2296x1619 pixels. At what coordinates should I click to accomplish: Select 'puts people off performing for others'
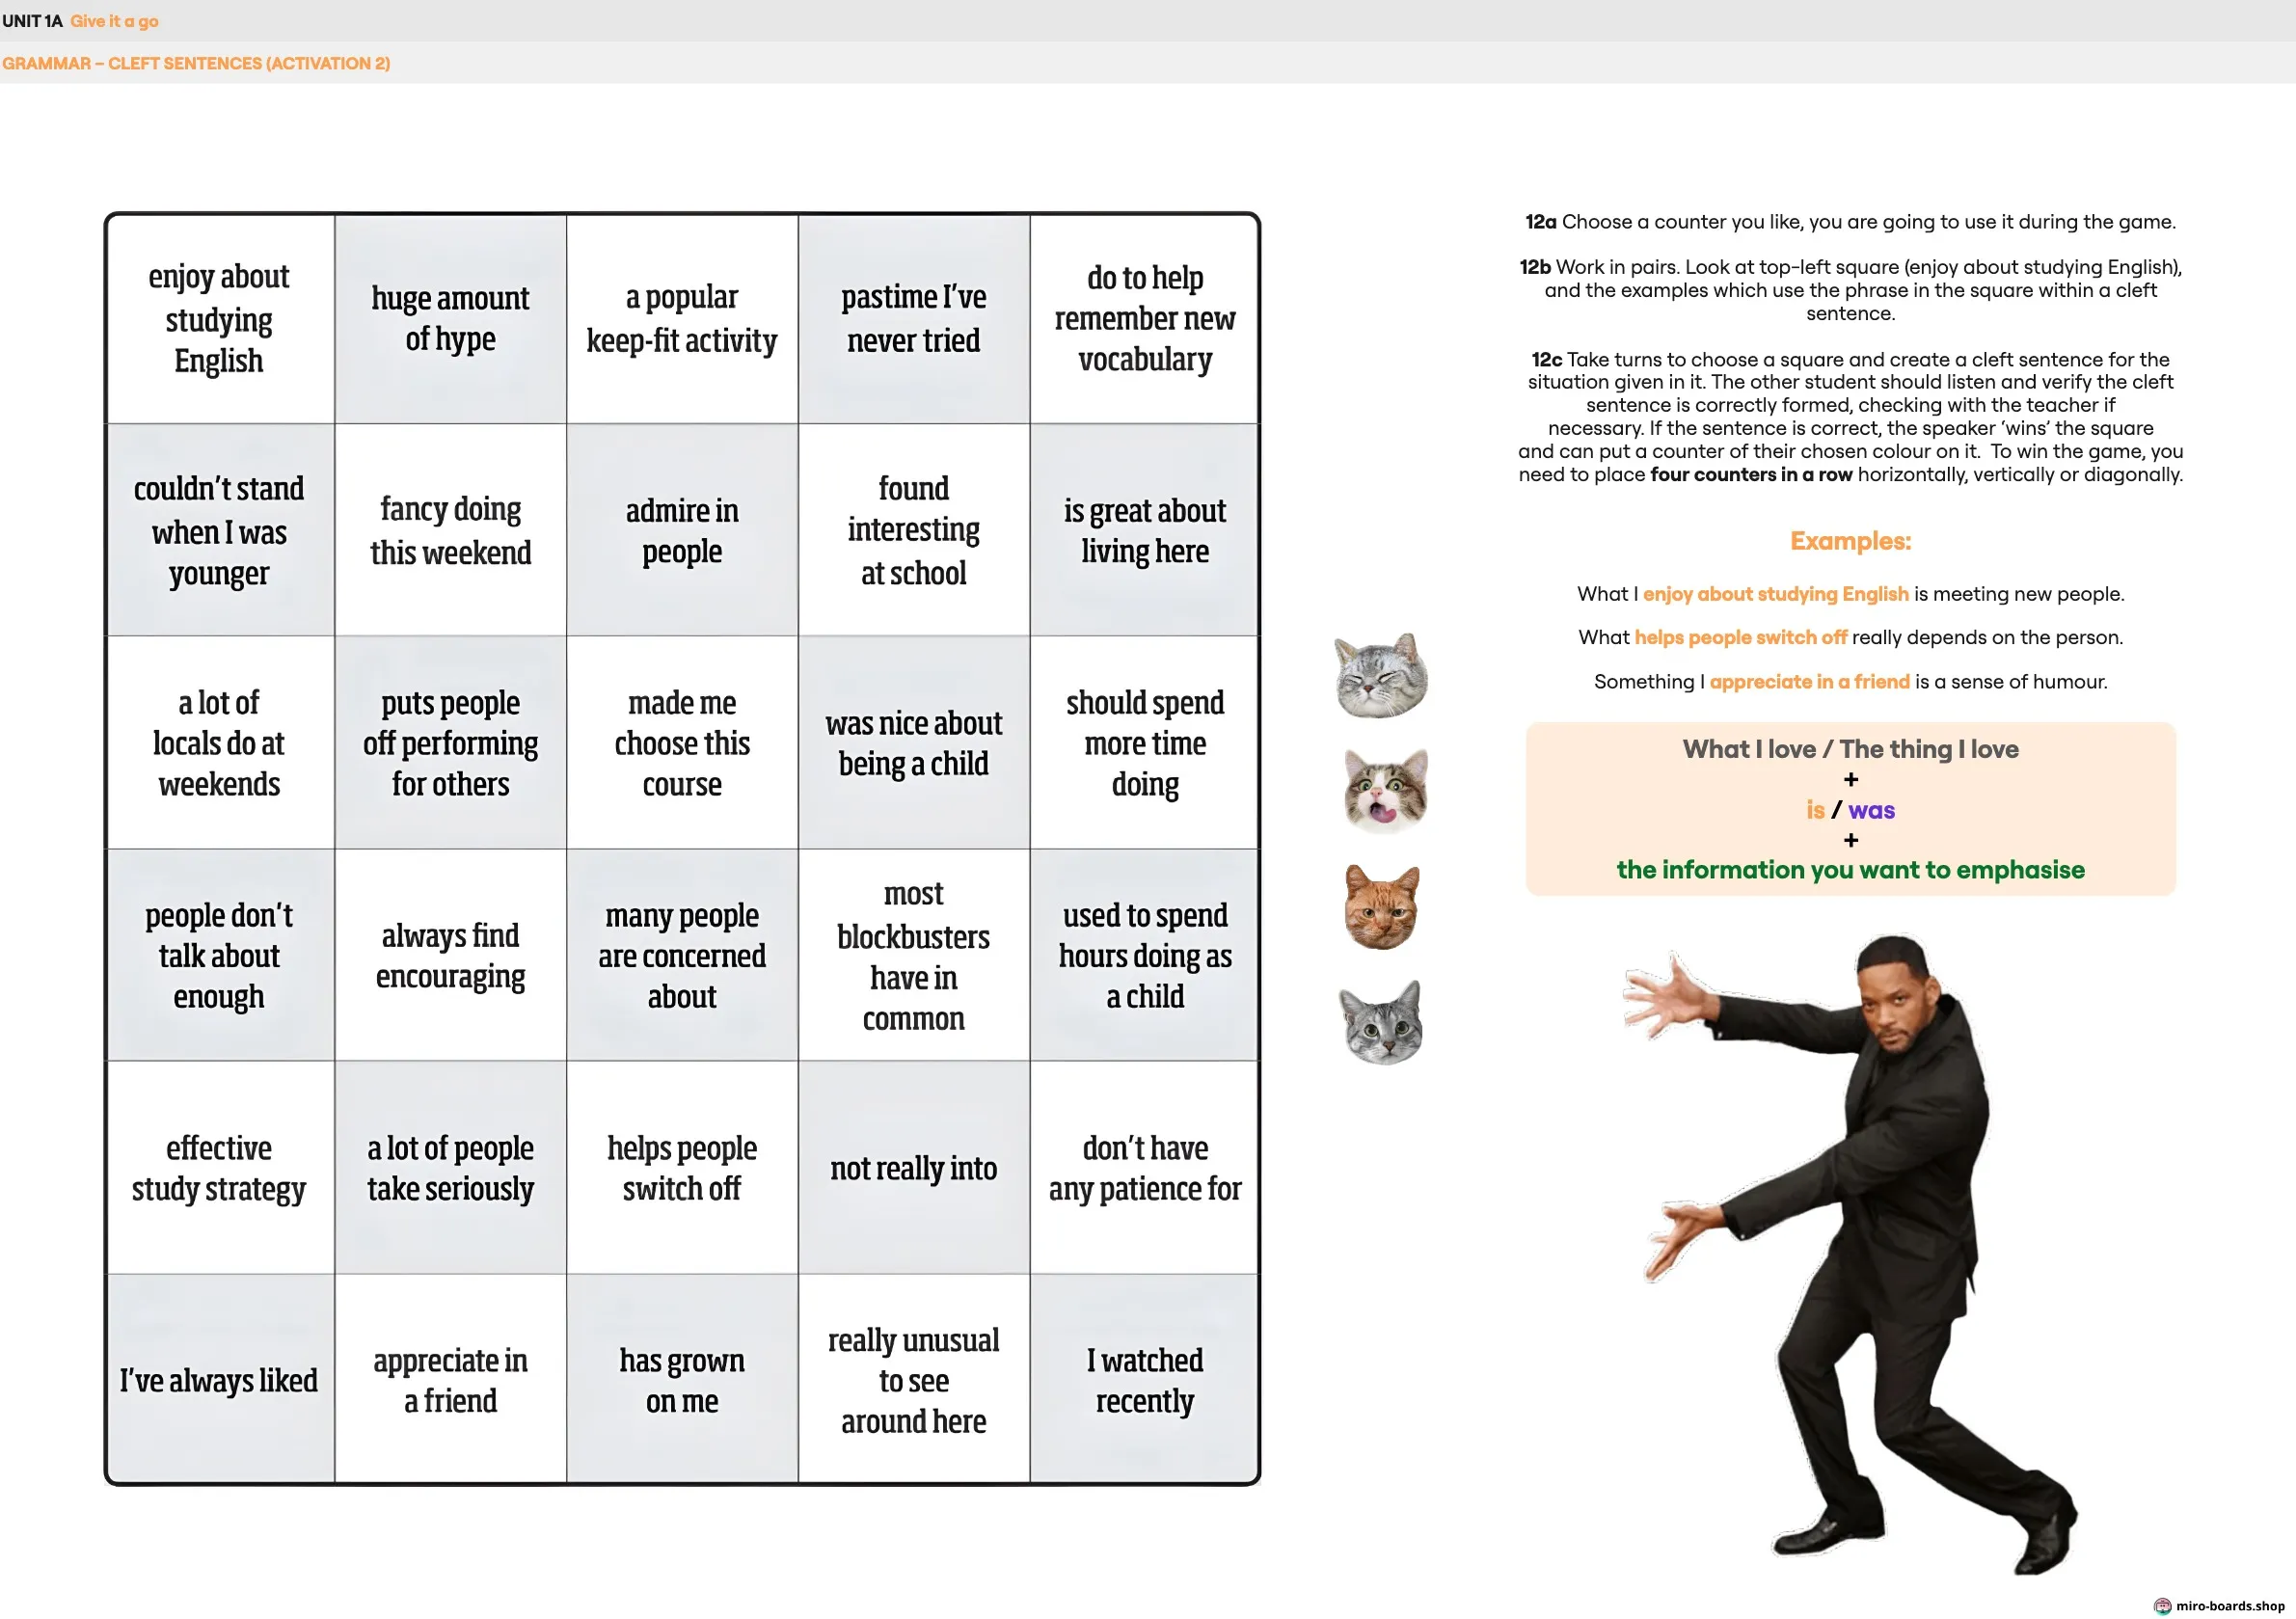point(450,743)
